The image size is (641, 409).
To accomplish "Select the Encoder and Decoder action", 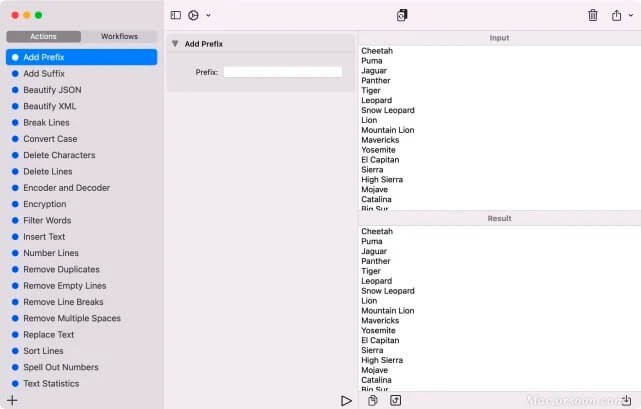I will coord(81,188).
